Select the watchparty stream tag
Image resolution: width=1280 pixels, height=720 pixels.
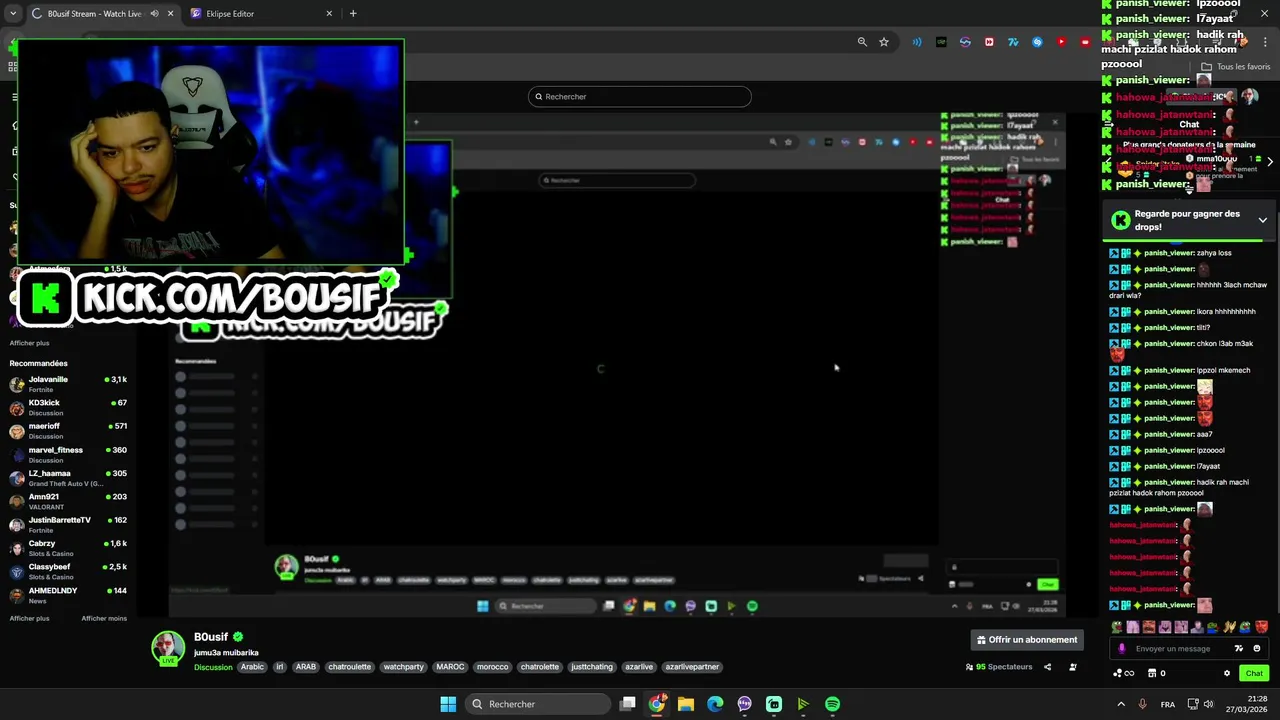[404, 667]
